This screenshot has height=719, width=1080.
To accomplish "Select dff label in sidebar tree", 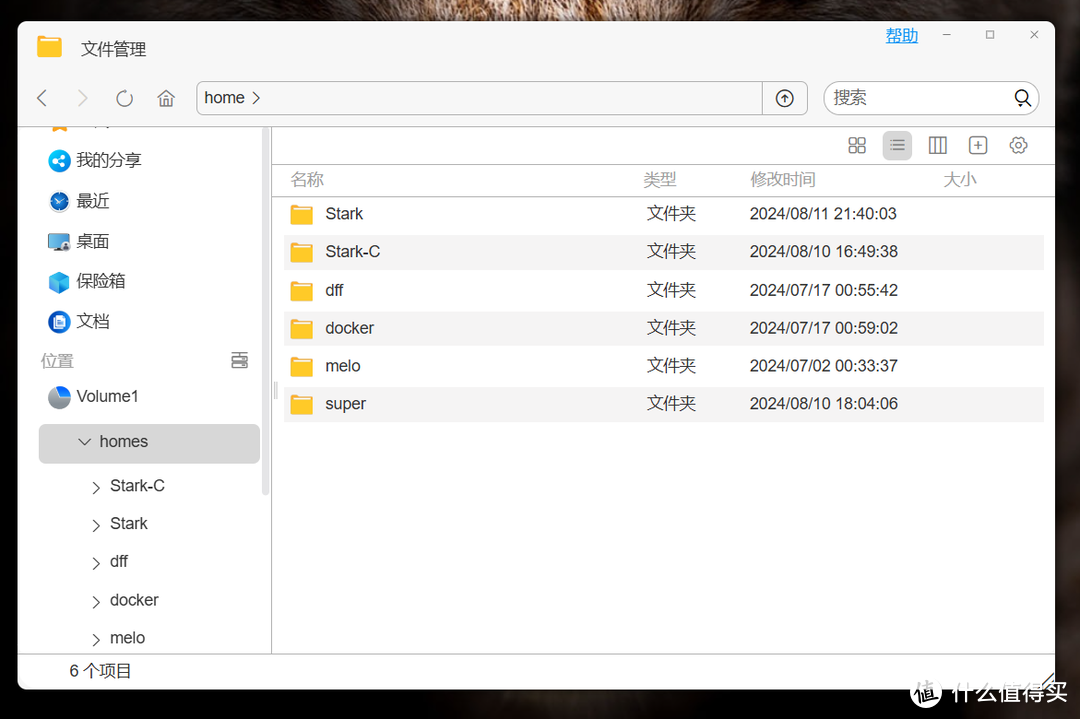I will coord(118,562).
